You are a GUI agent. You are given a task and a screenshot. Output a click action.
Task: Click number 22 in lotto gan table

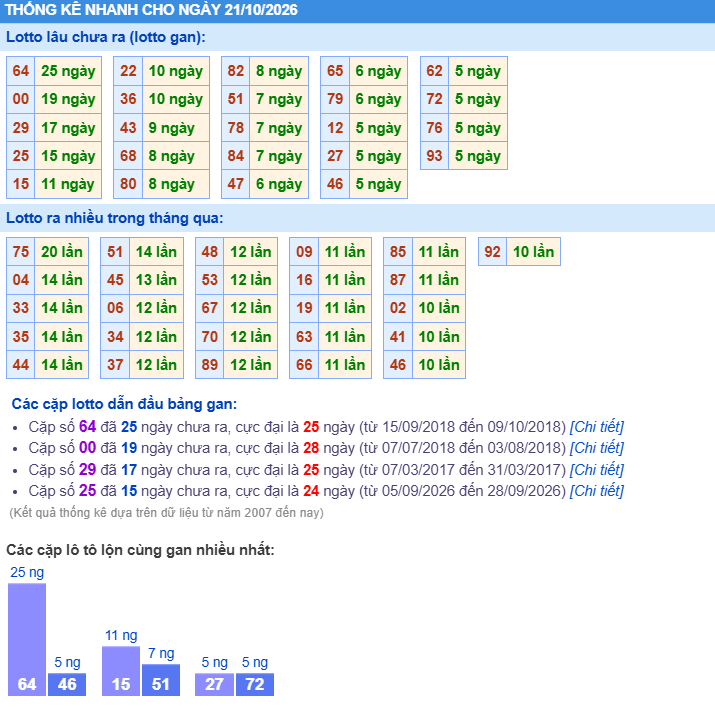tap(128, 71)
